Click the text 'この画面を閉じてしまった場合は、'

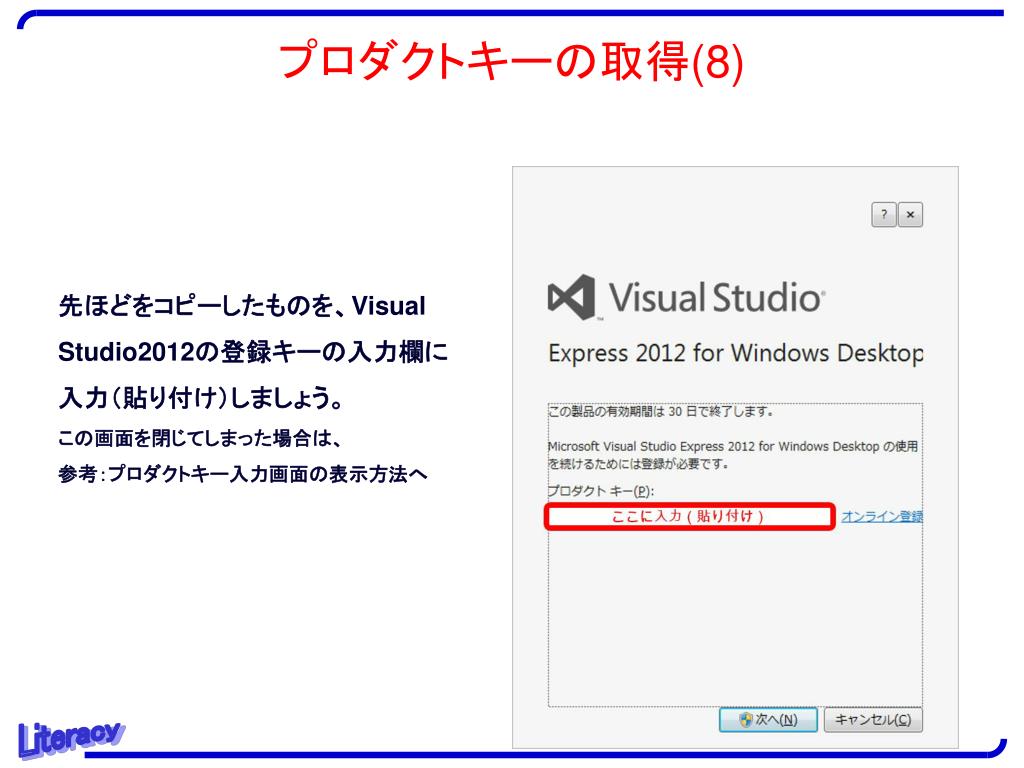pyautogui.click(x=200, y=438)
